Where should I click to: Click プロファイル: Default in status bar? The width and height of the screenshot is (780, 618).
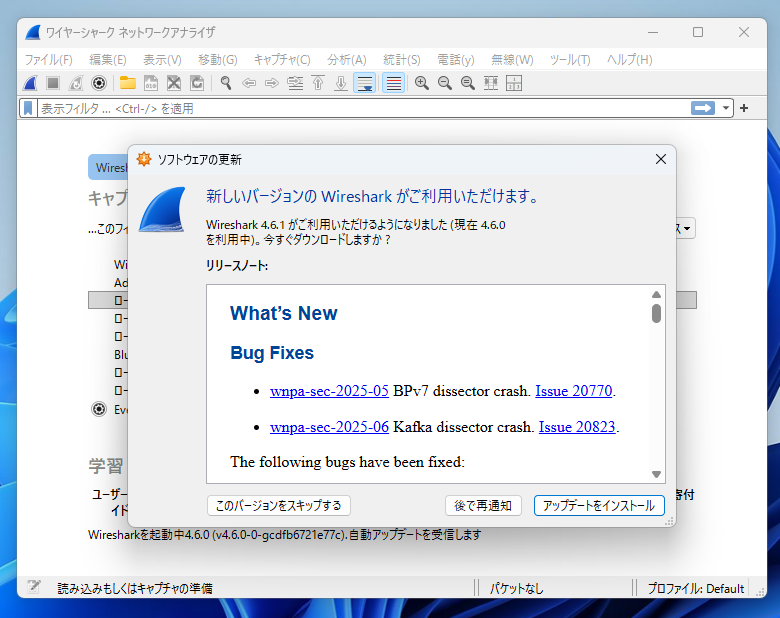click(695, 589)
